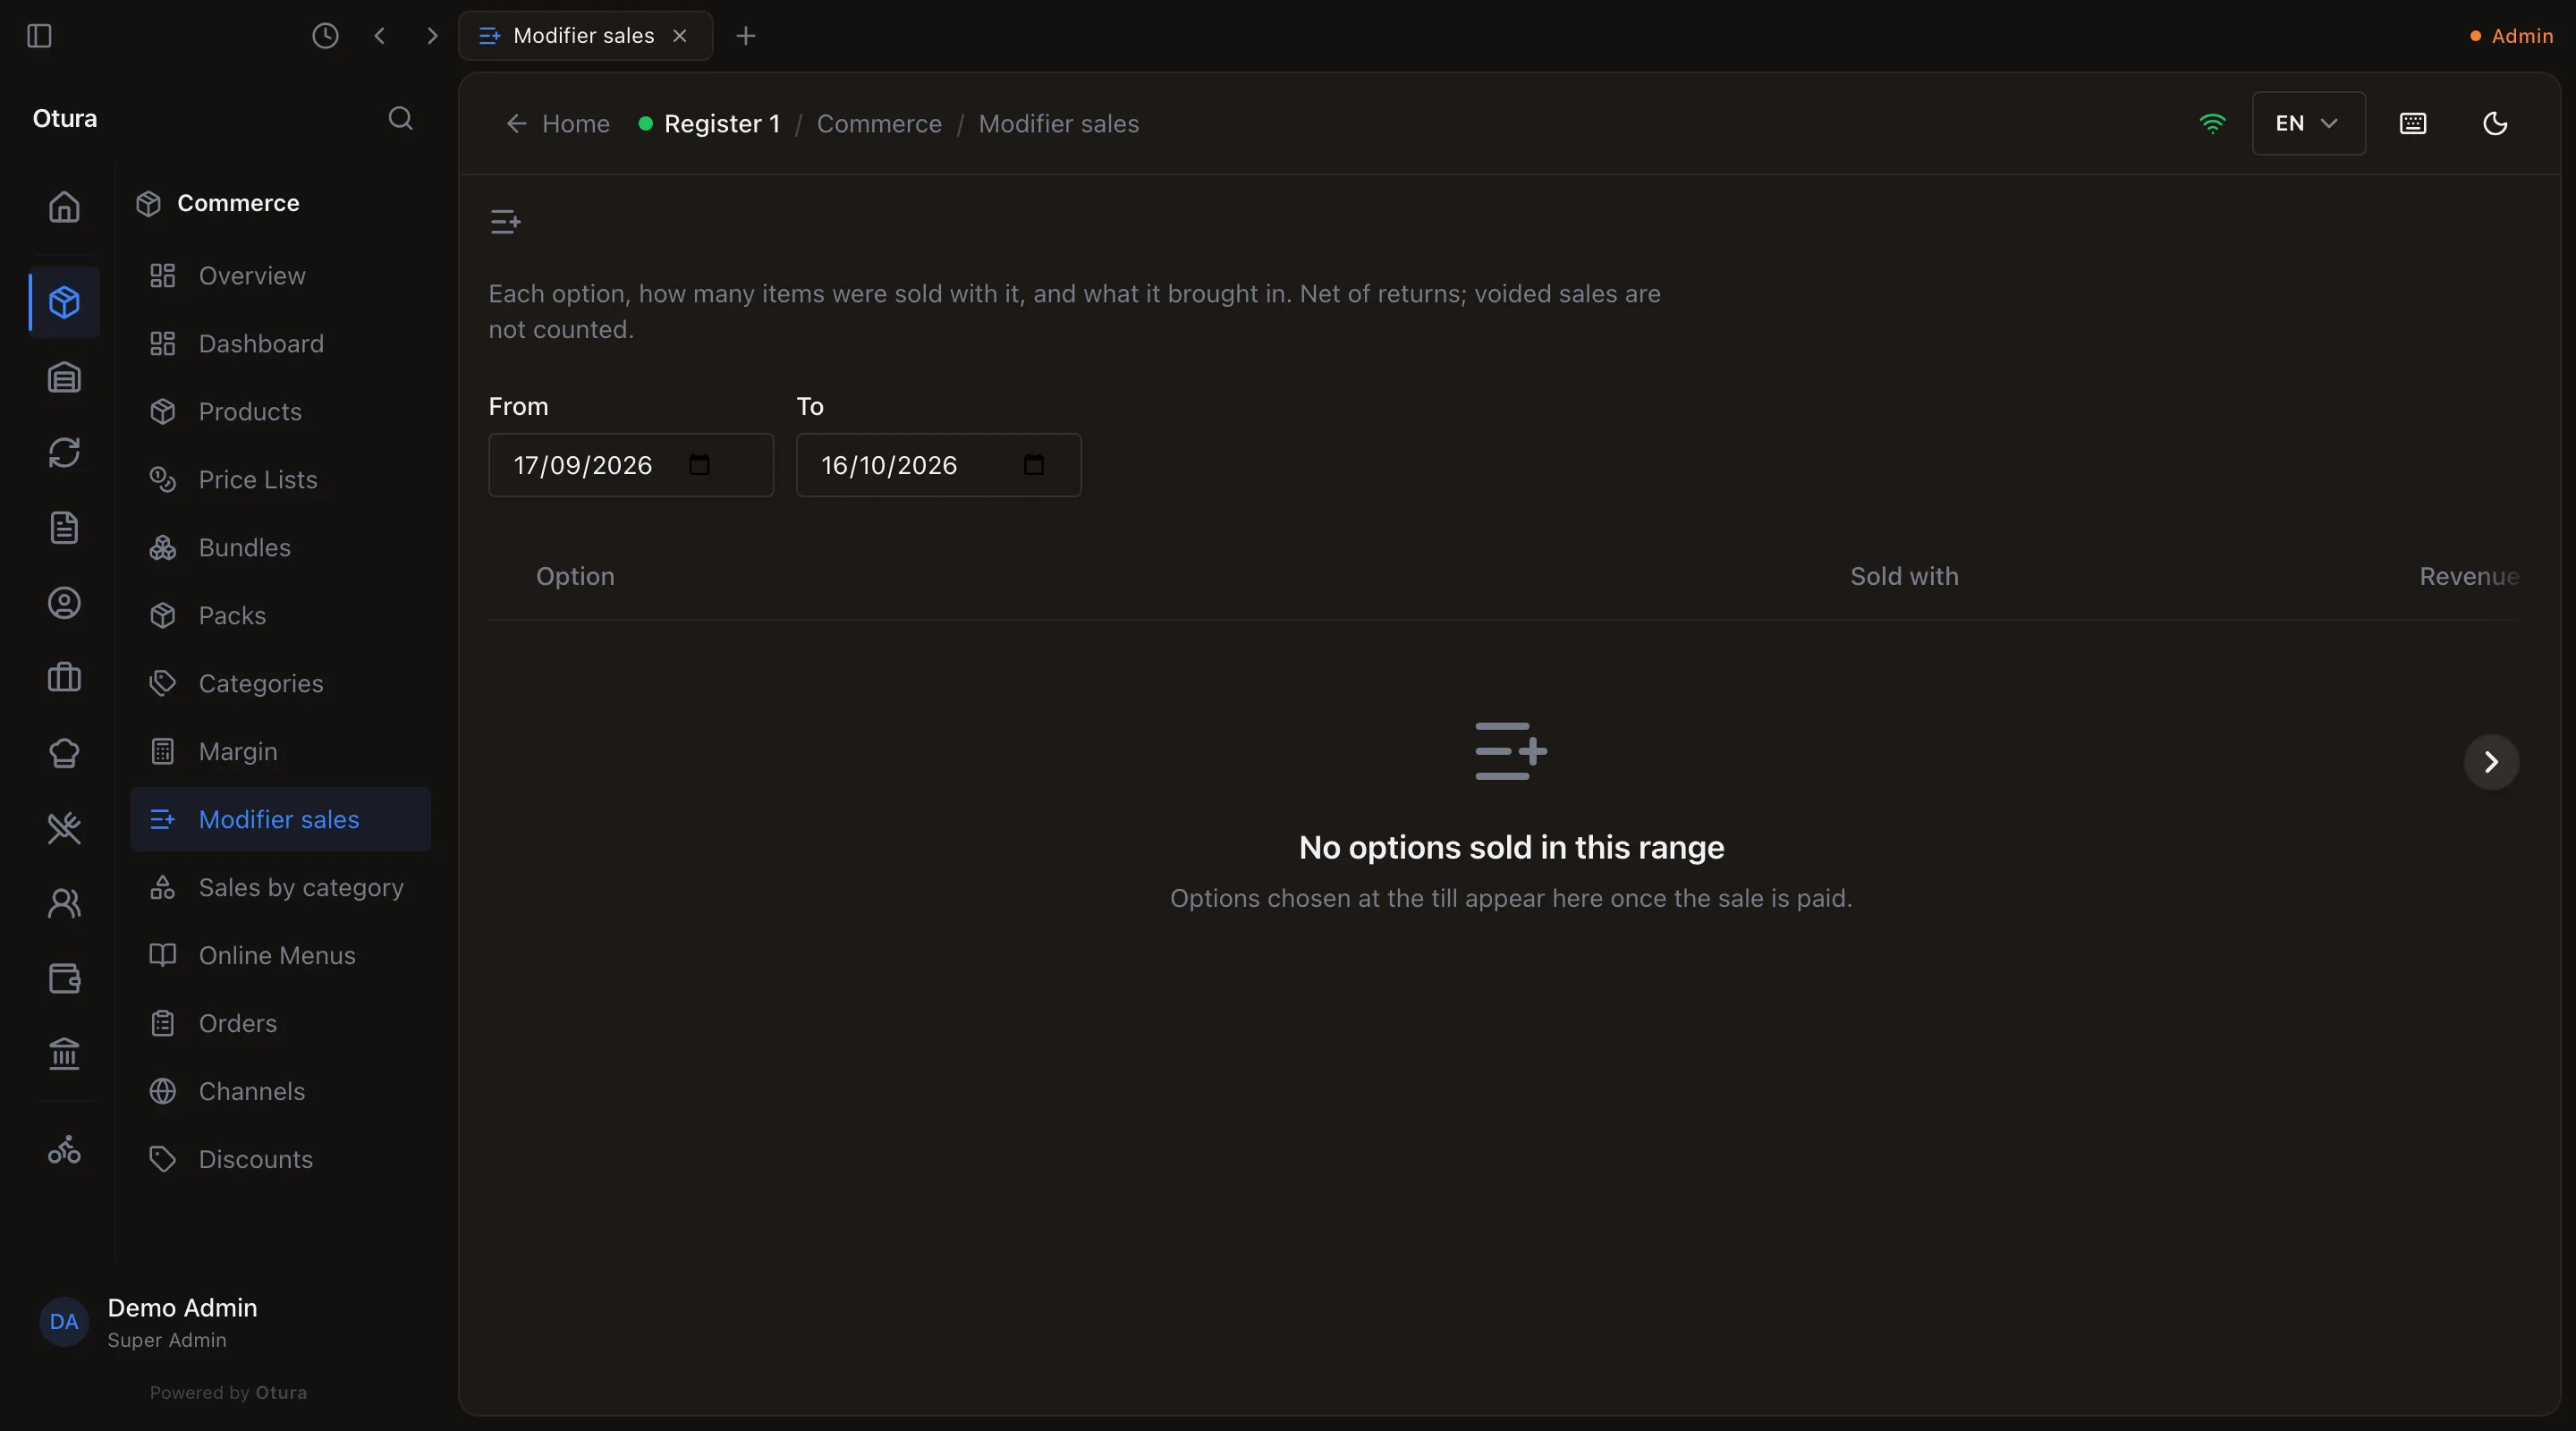Open Products in Commerce menu

tap(280, 411)
